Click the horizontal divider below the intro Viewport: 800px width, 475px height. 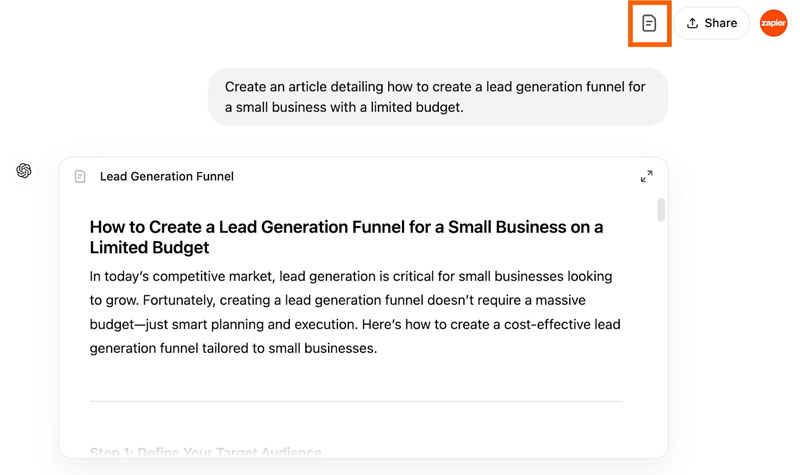coord(355,401)
